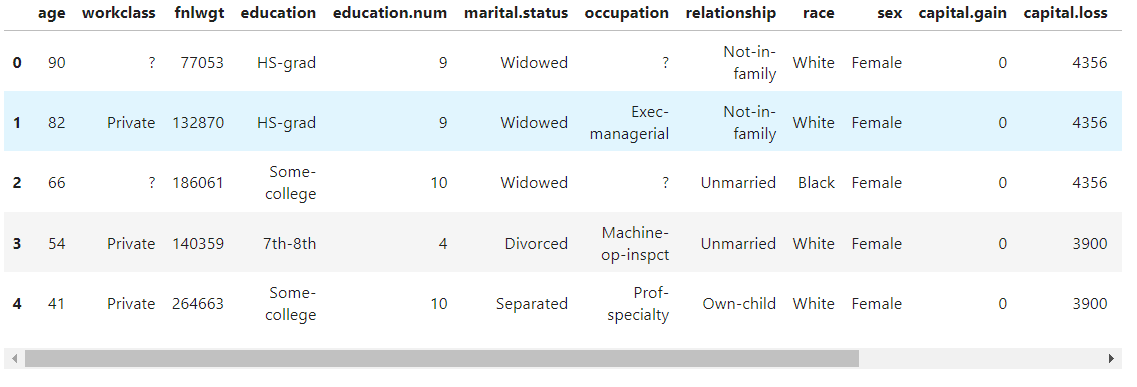This screenshot has width=1137, height=387.
Task: Select the age column header
Action: click(52, 13)
